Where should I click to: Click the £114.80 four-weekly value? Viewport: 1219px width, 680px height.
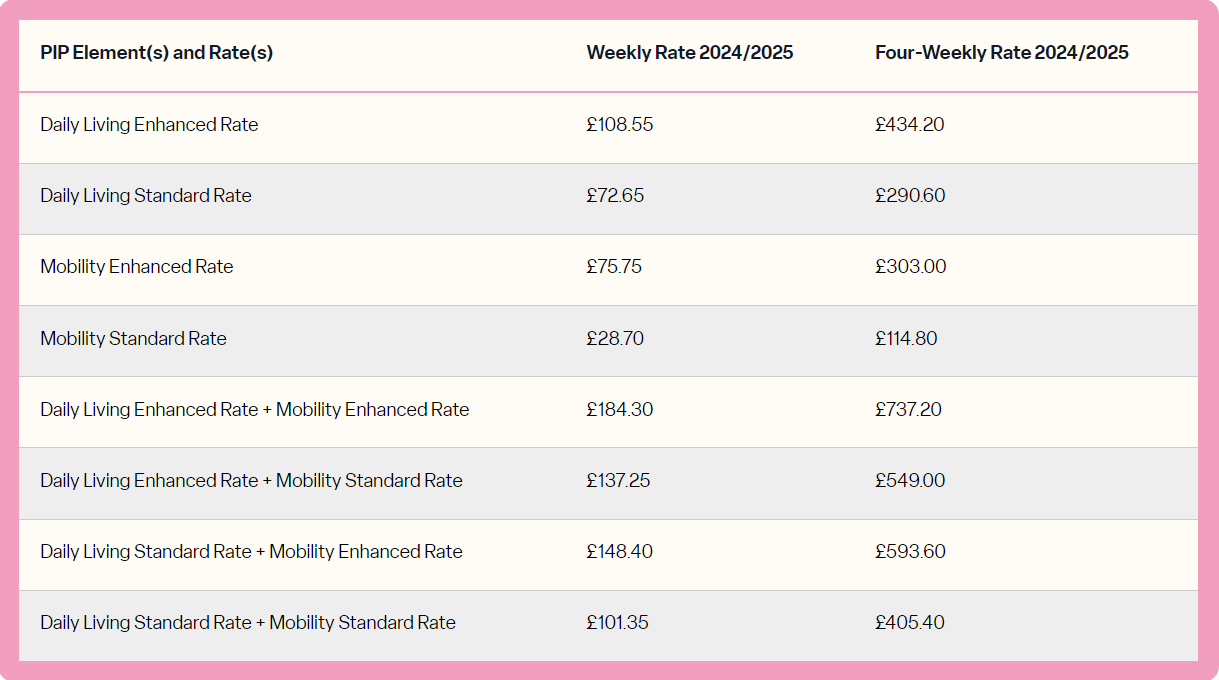click(x=906, y=339)
